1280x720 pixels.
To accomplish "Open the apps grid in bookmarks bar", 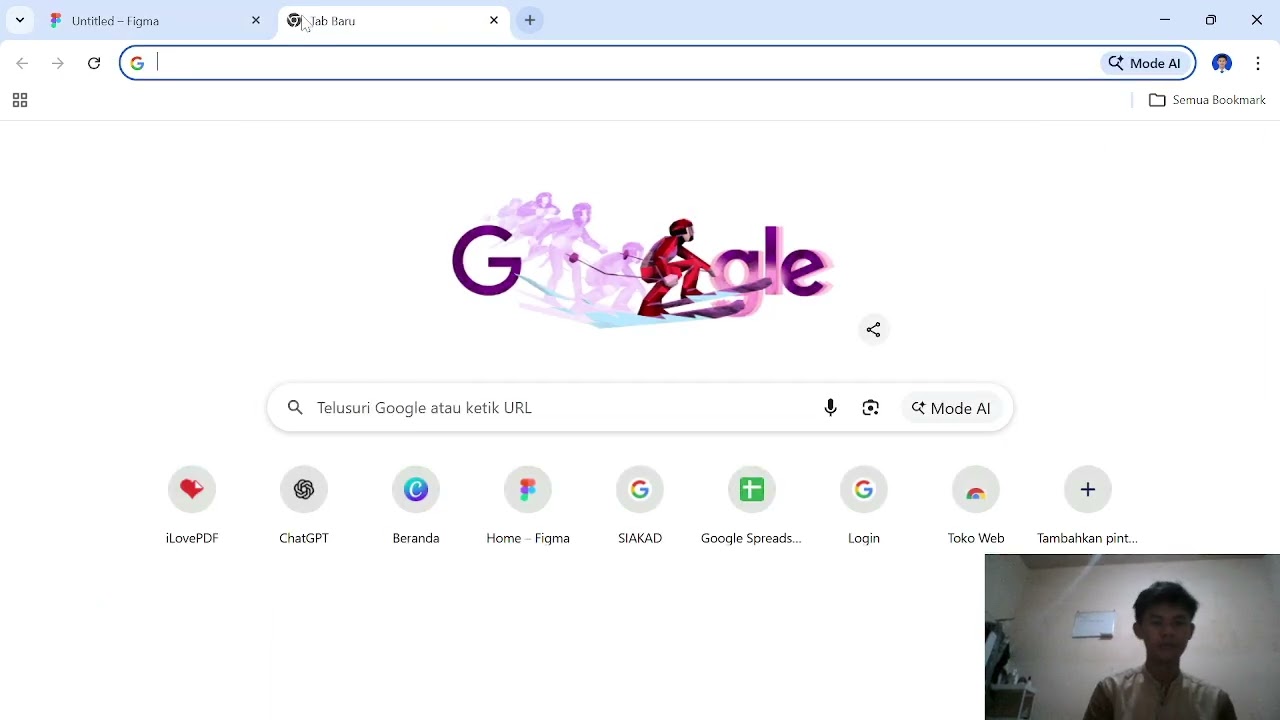I will (19, 100).
